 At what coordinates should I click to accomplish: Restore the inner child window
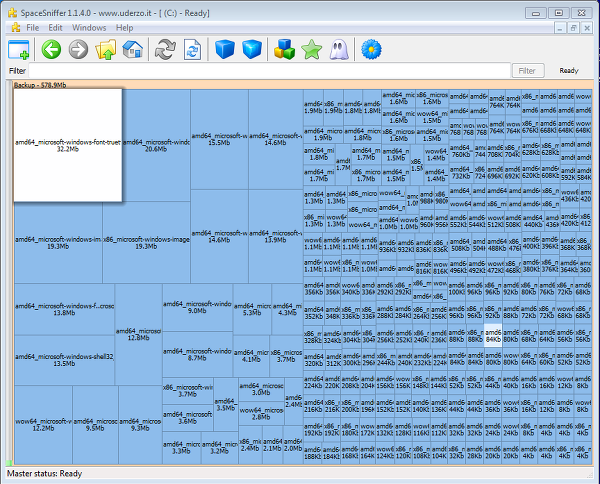[x=573, y=28]
